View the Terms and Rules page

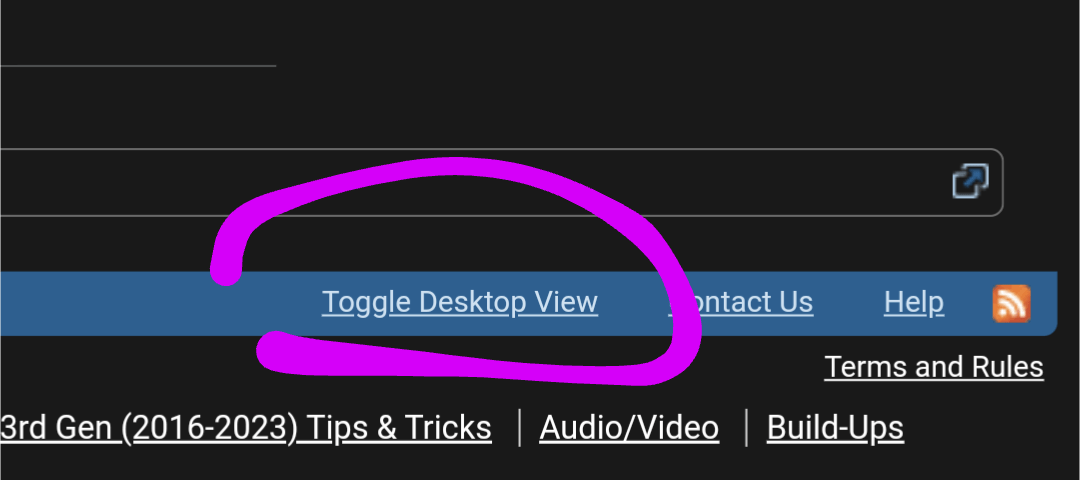[x=933, y=366]
